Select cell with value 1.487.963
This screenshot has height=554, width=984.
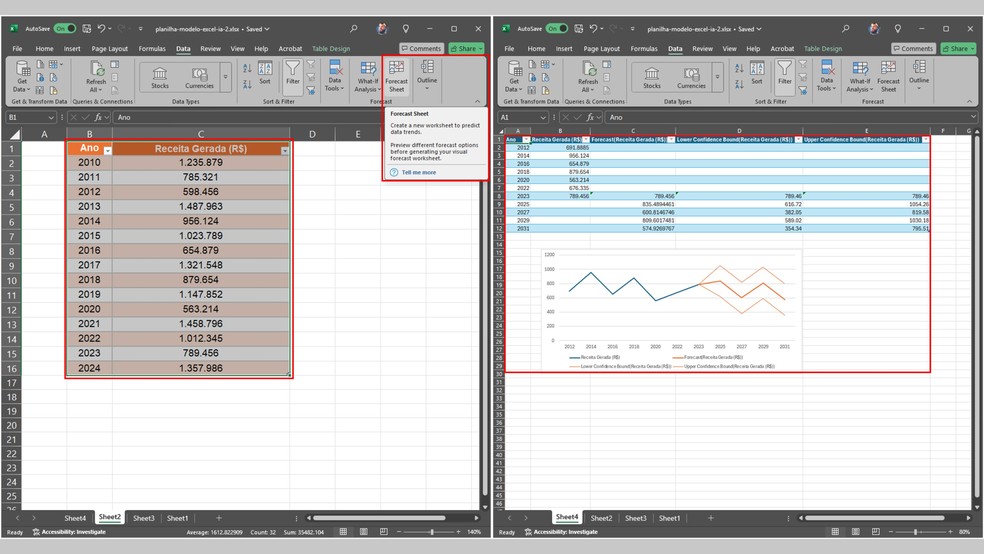[x=201, y=206]
